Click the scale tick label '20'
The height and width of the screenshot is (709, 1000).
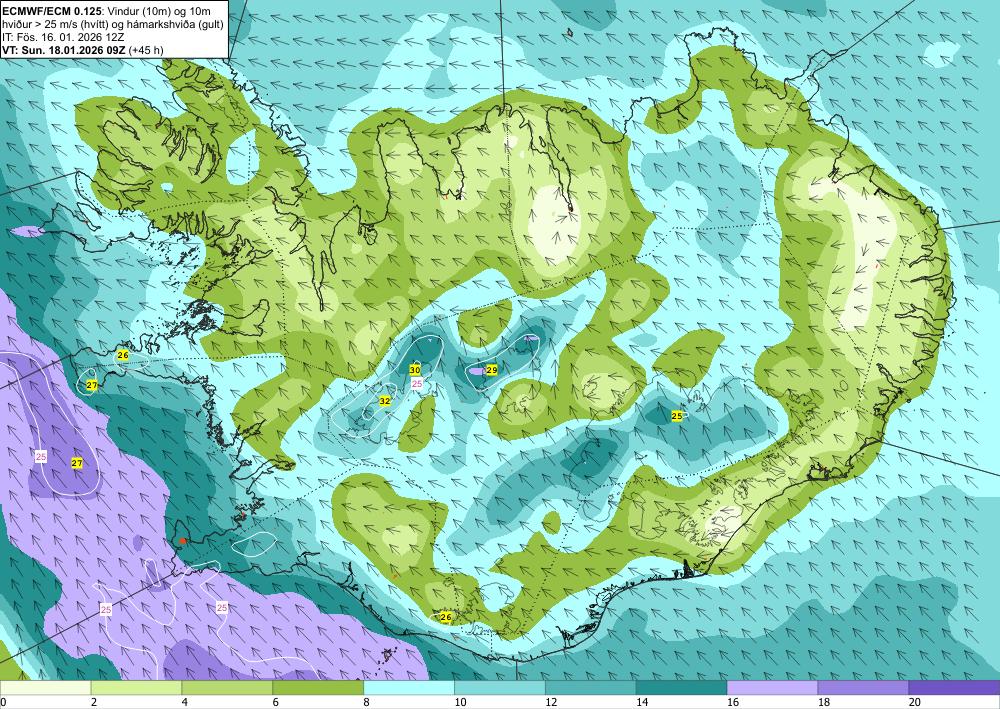[915, 703]
